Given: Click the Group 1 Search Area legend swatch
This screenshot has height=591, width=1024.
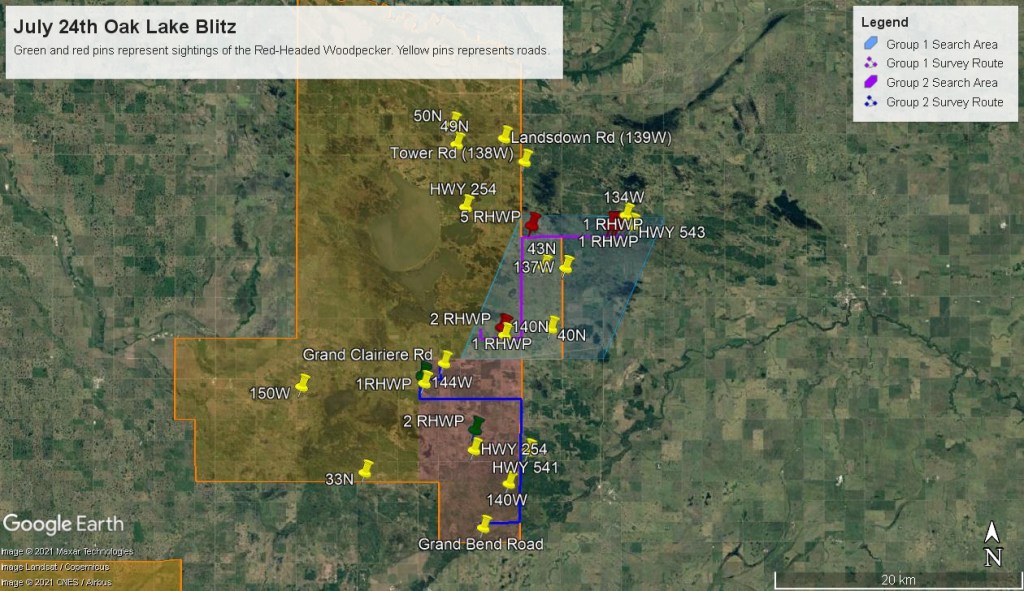Looking at the screenshot, I should (870, 45).
